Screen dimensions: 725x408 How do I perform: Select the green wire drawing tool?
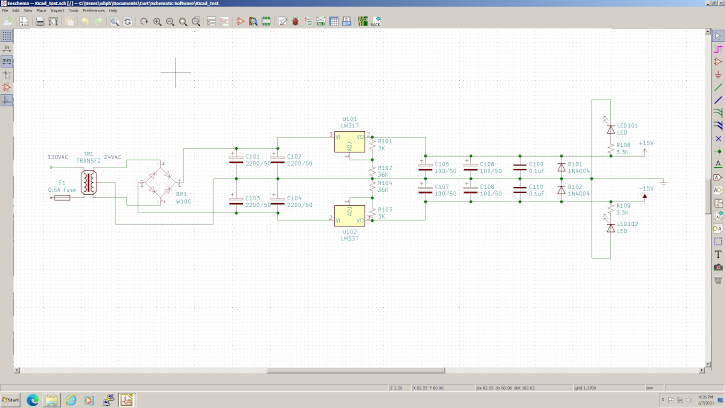pyautogui.click(x=718, y=87)
